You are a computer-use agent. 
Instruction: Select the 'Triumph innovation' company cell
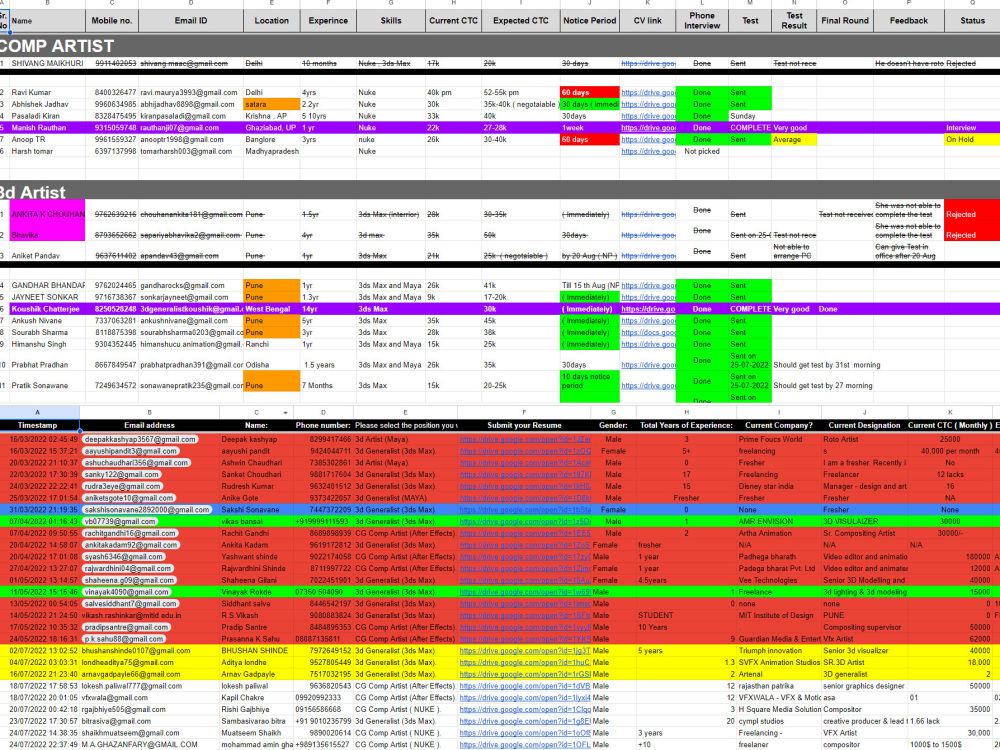click(x=779, y=651)
